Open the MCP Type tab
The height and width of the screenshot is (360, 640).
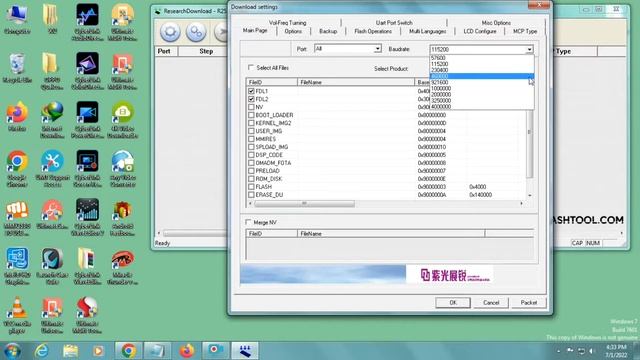[x=525, y=31]
